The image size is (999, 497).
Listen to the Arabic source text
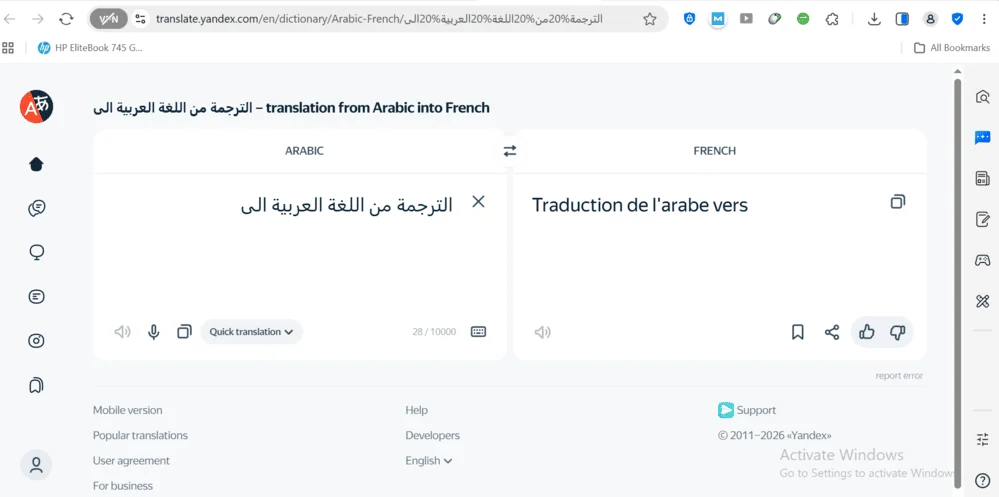[122, 332]
